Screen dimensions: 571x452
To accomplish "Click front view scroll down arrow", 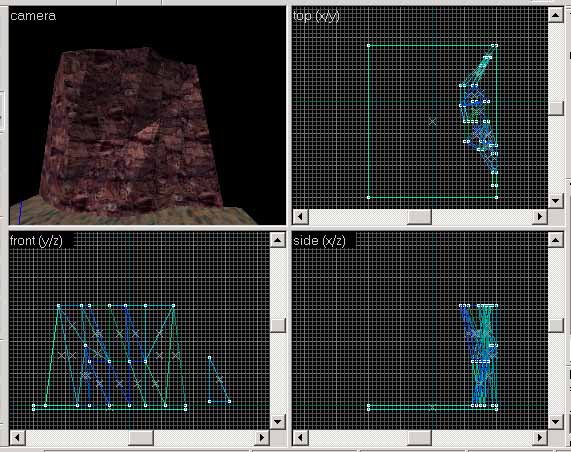I will (277, 422).
